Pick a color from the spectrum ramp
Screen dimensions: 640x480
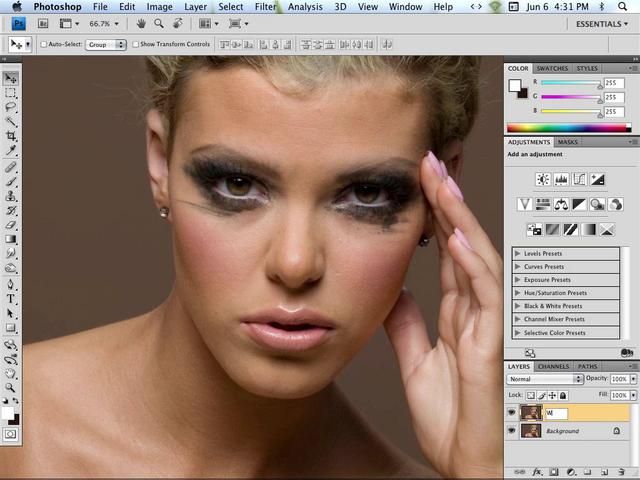(x=569, y=128)
